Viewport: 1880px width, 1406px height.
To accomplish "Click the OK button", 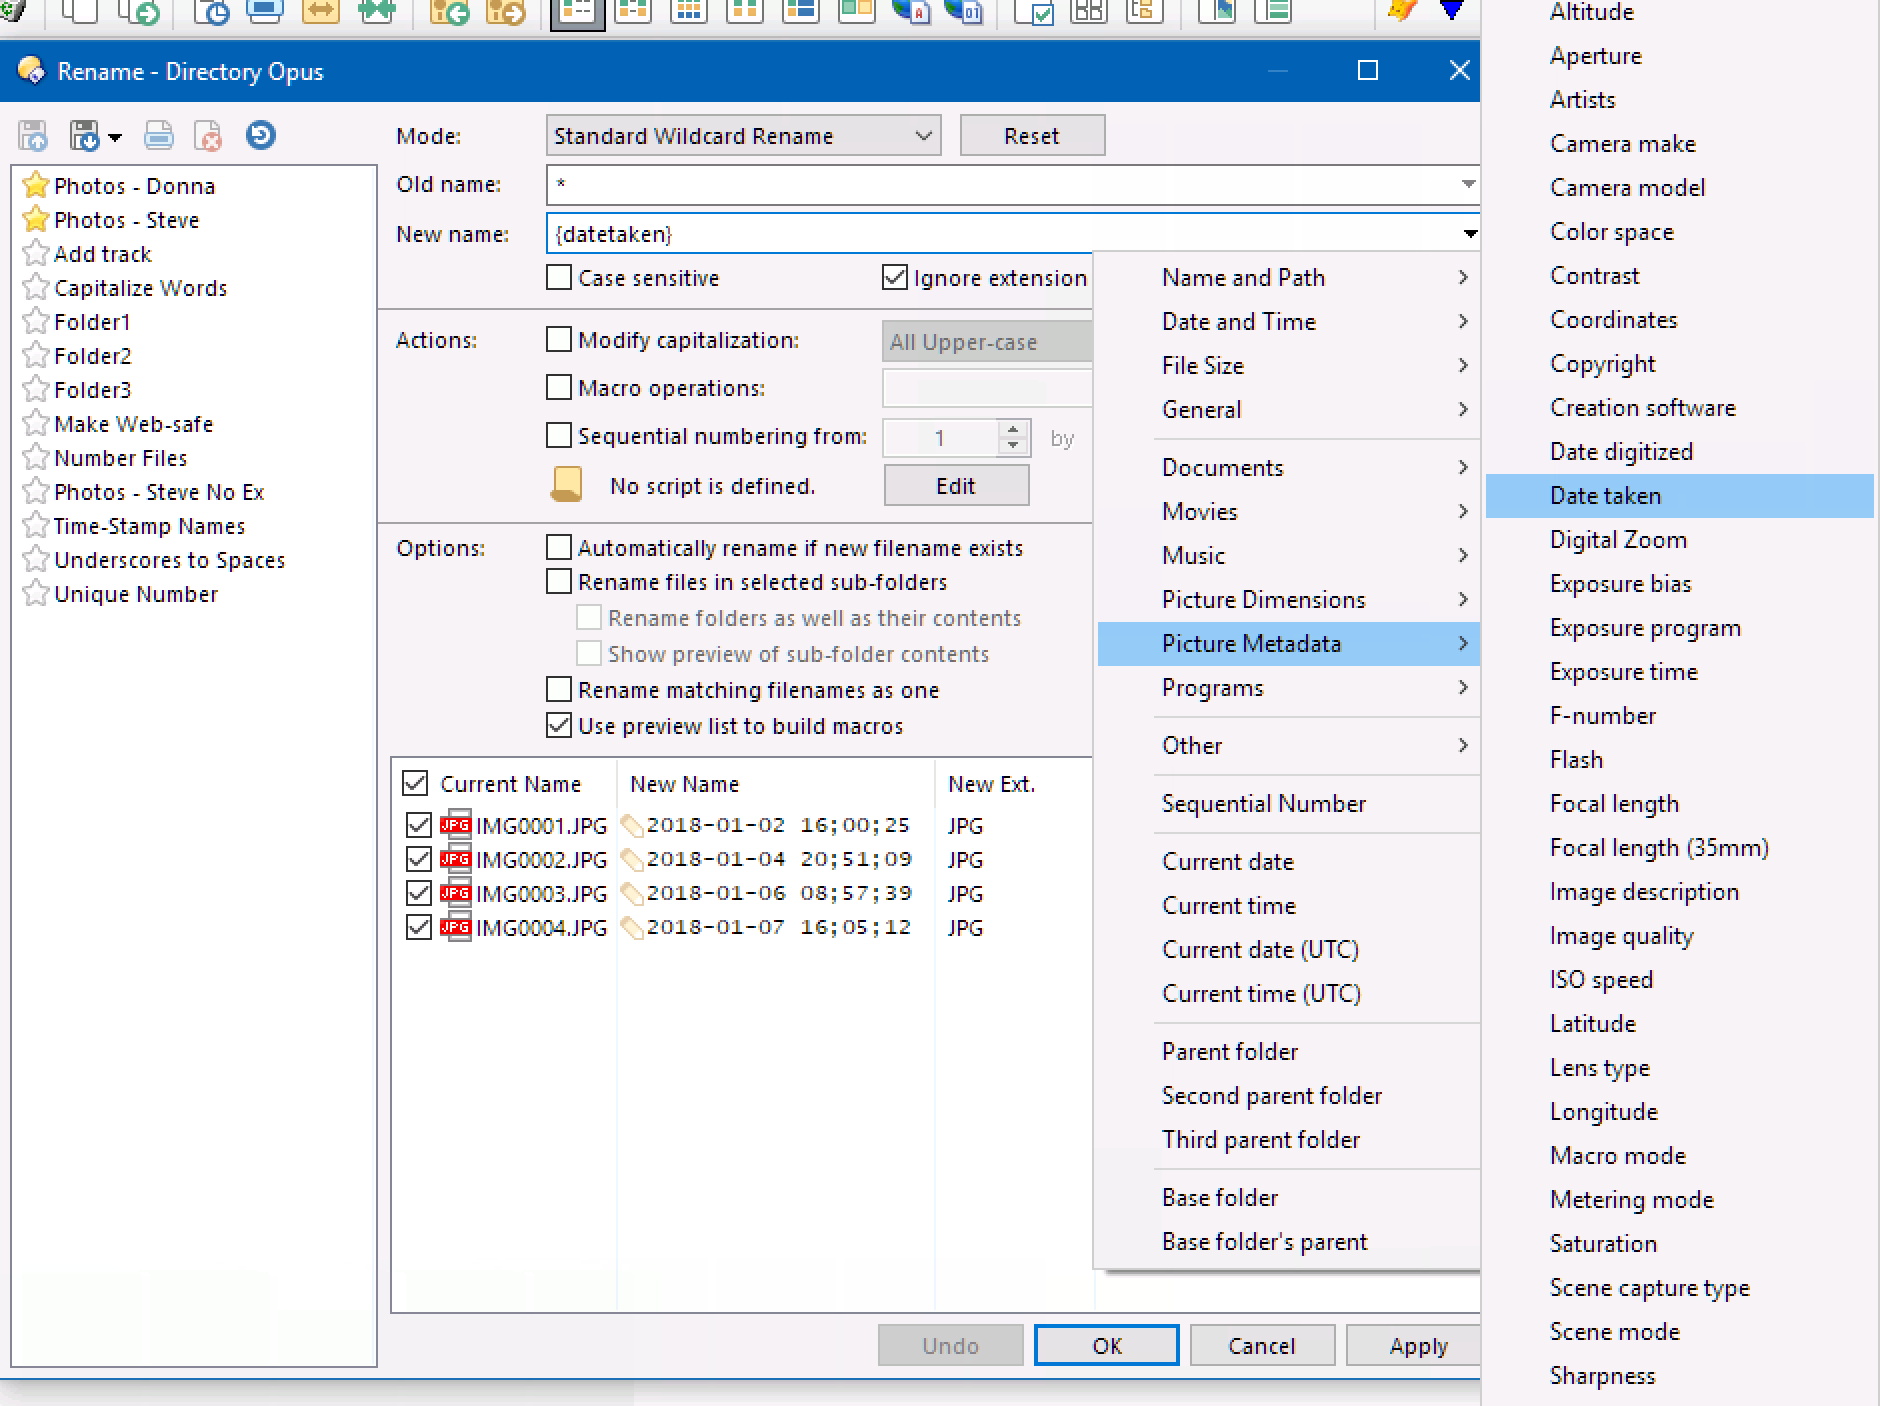I will (1106, 1345).
